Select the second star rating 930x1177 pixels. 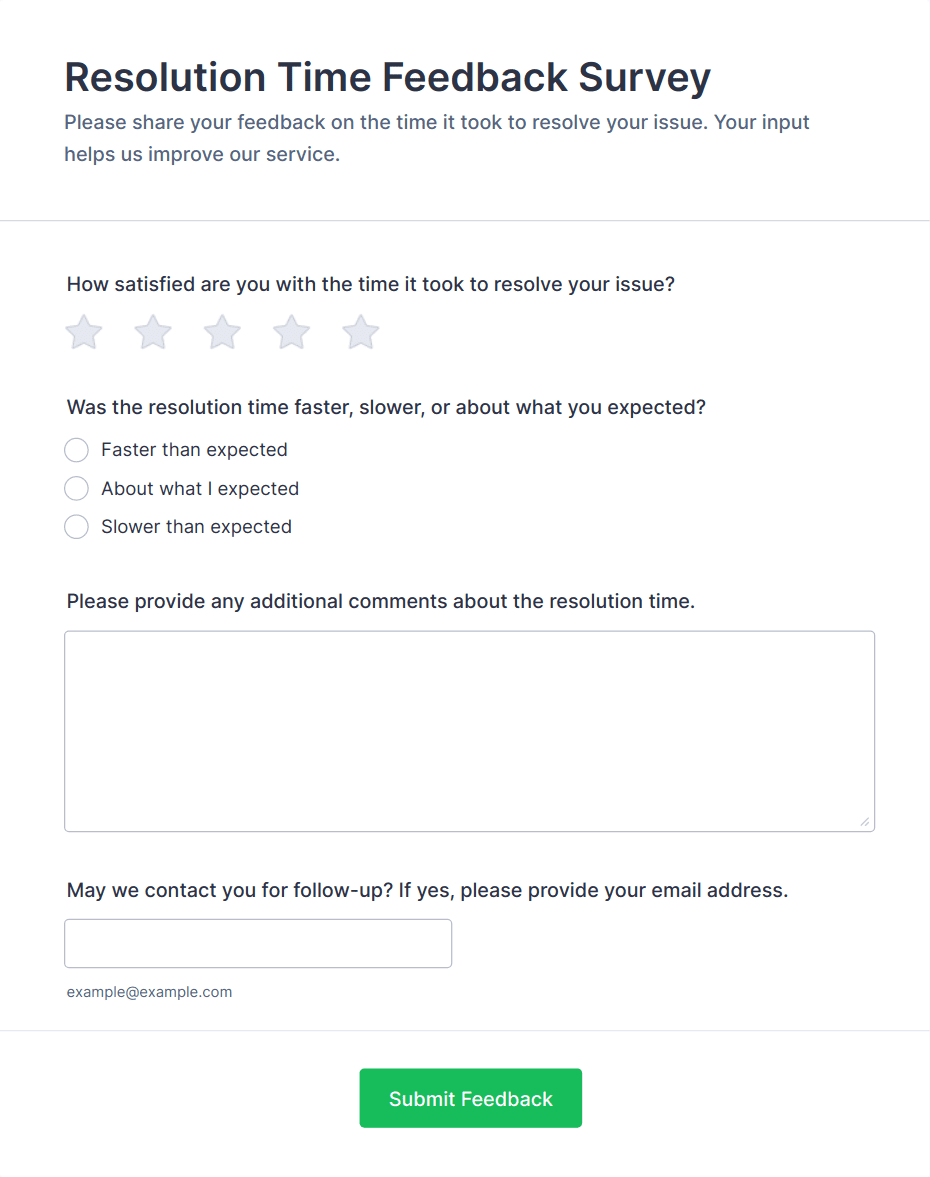pyautogui.click(x=153, y=333)
